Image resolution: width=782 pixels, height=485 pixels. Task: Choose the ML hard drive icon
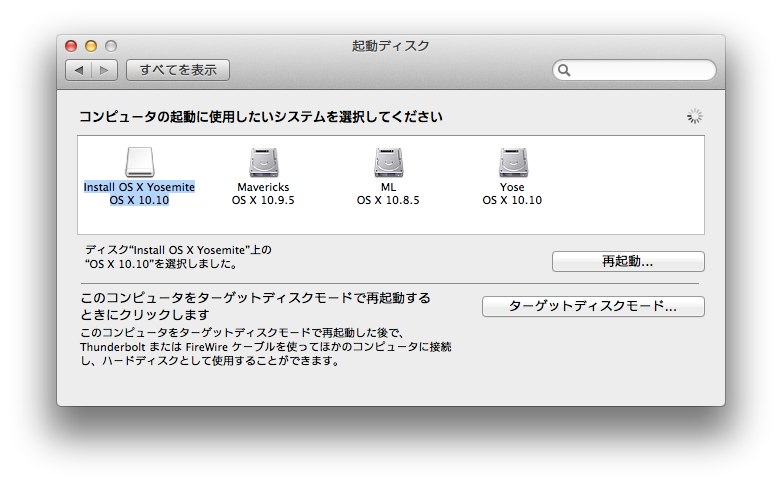pyautogui.click(x=389, y=162)
